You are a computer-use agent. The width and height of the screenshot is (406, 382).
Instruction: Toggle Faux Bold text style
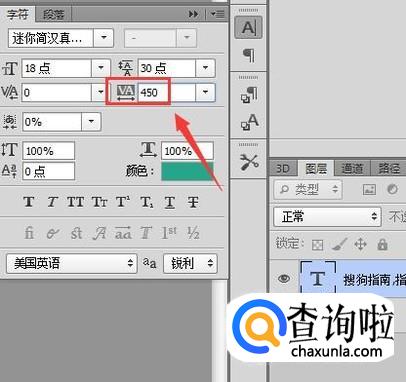[29, 202]
